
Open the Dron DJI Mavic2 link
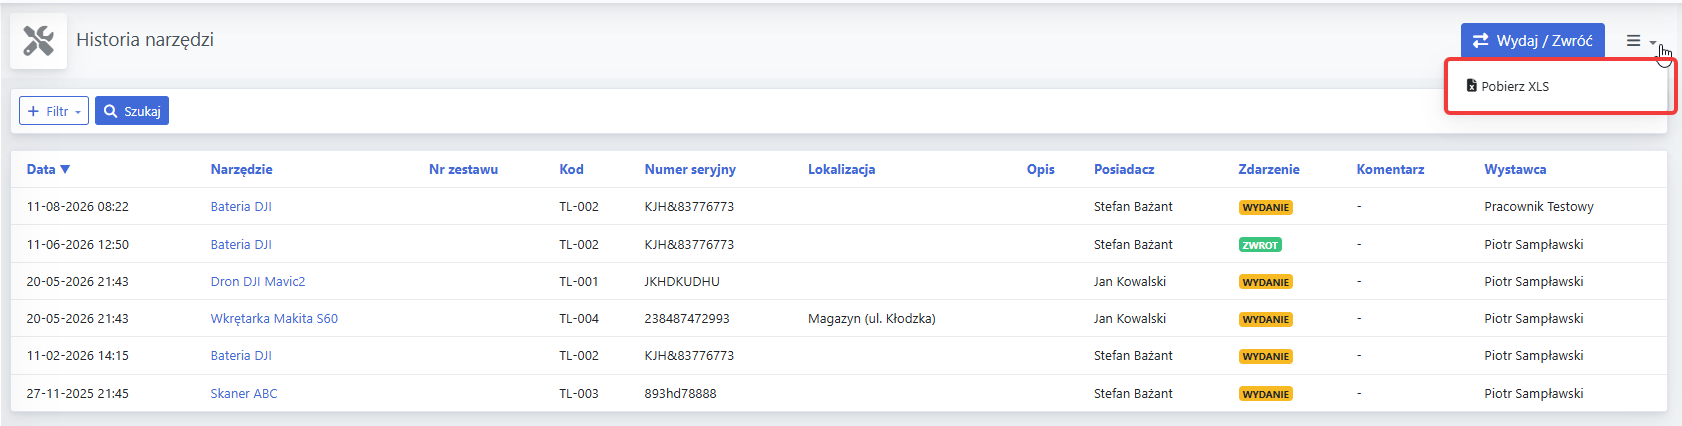[258, 282]
